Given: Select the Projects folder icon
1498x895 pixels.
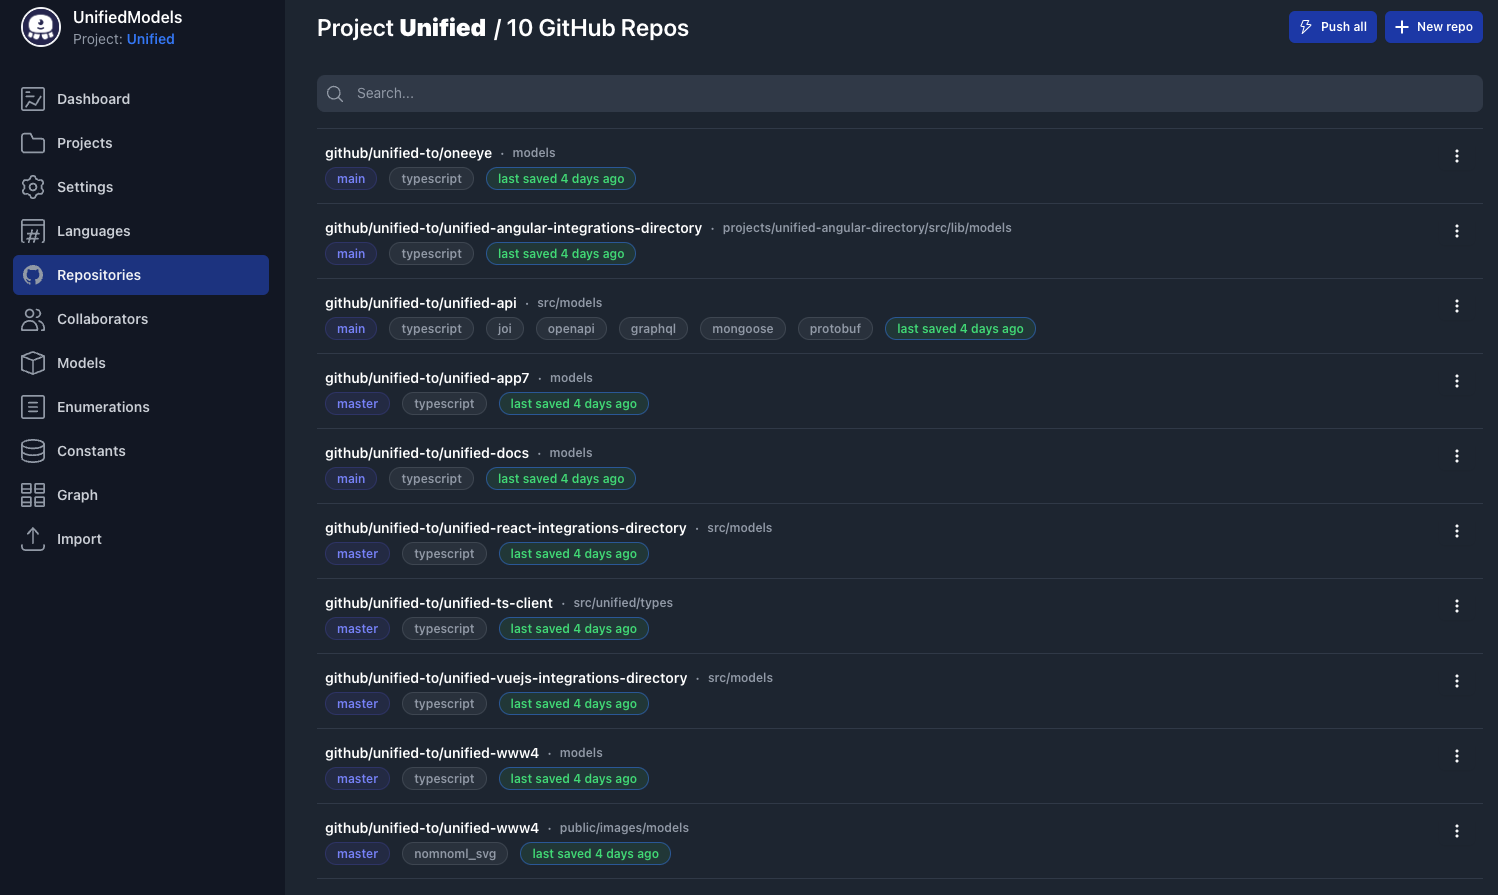Looking at the screenshot, I should pos(34,142).
